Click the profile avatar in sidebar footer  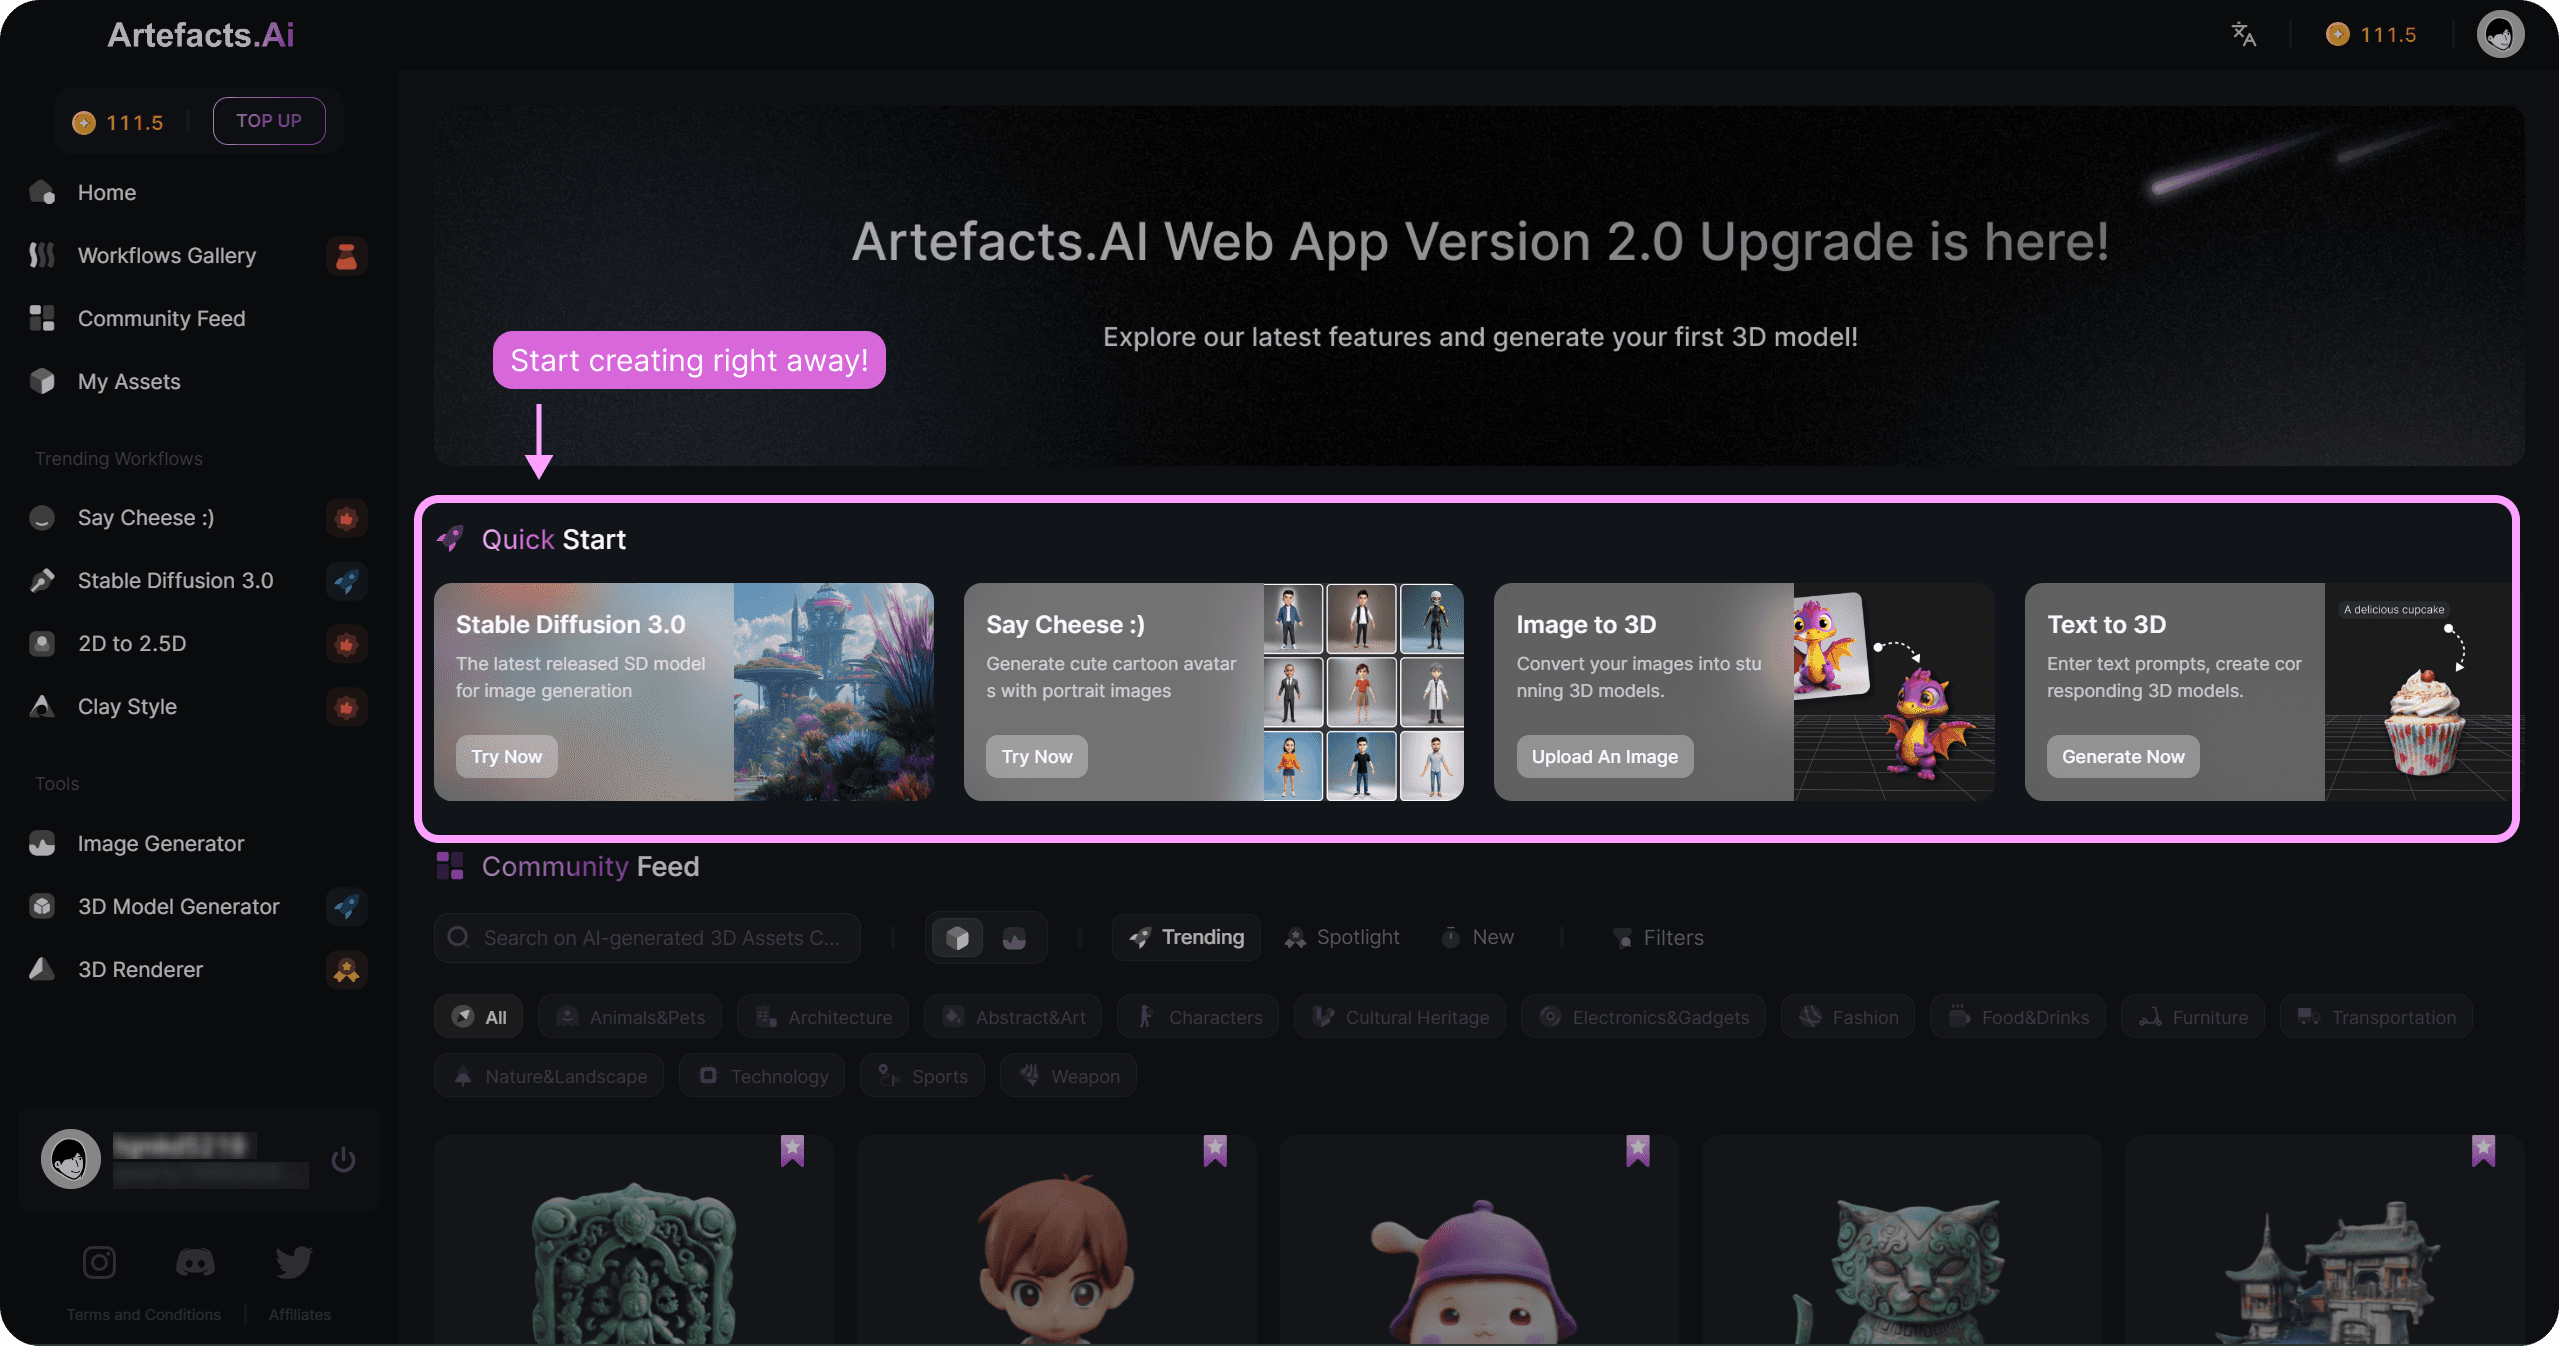pos(70,1159)
